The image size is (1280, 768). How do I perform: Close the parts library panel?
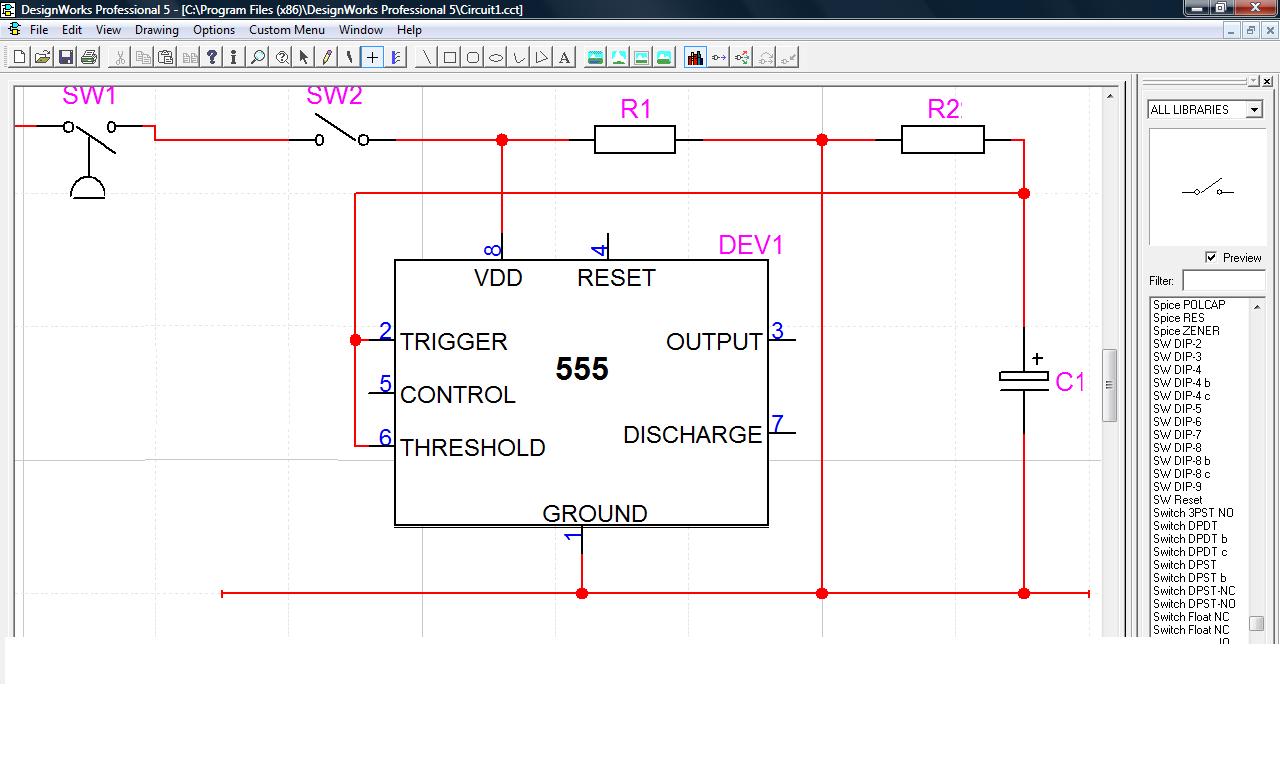(1268, 81)
